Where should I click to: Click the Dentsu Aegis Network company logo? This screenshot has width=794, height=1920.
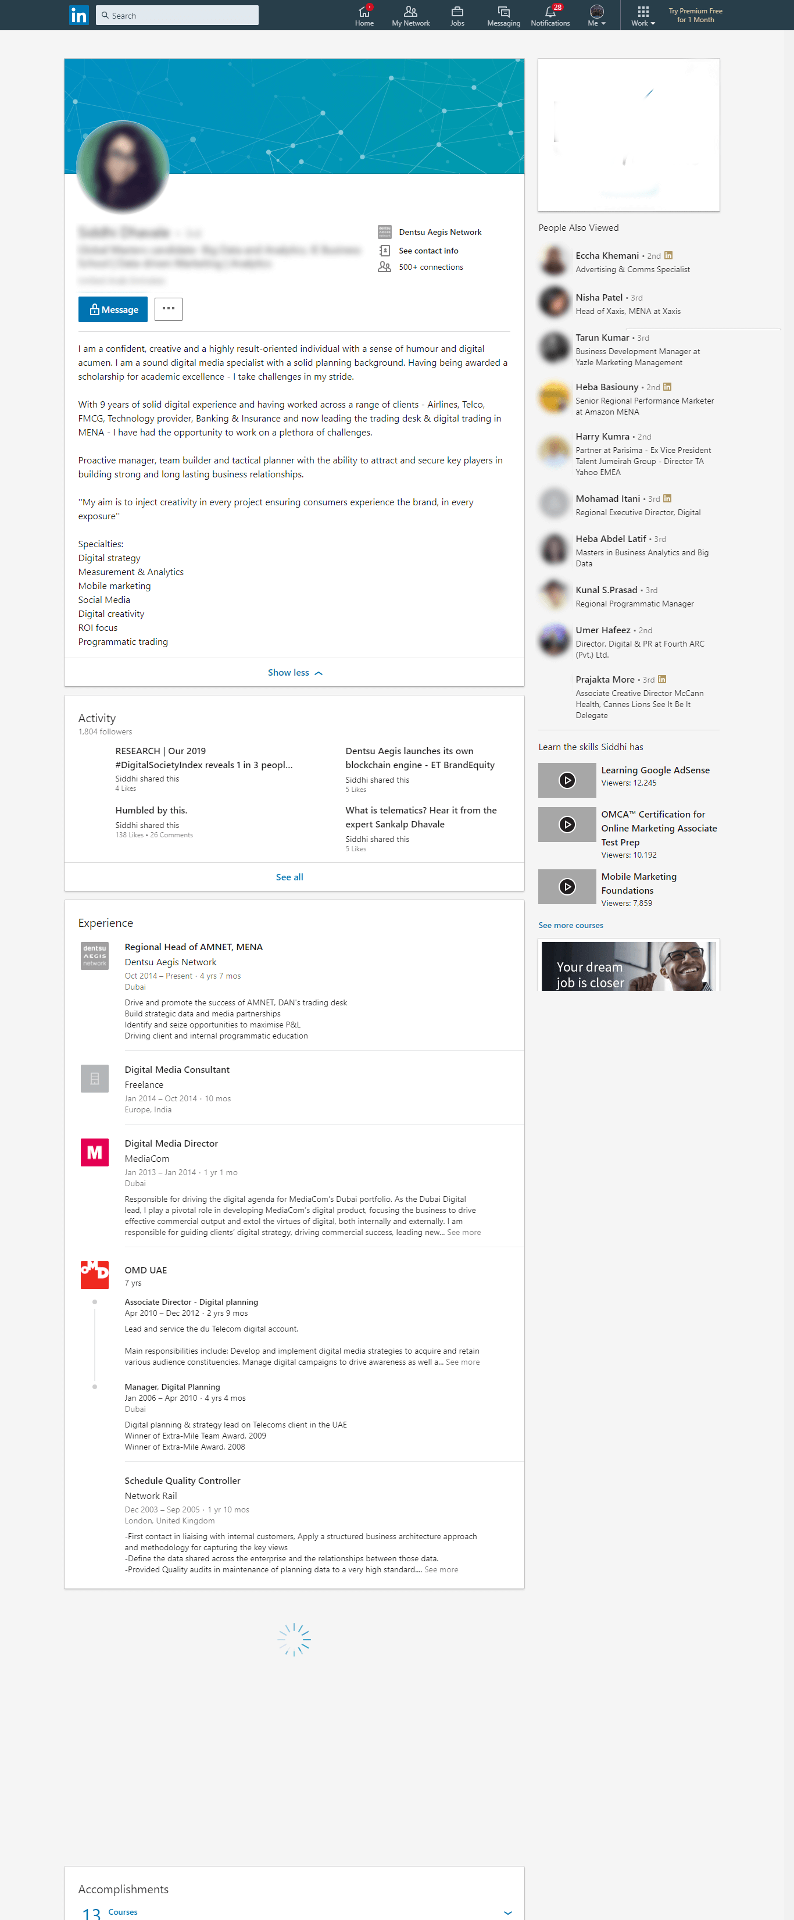[x=94, y=955]
